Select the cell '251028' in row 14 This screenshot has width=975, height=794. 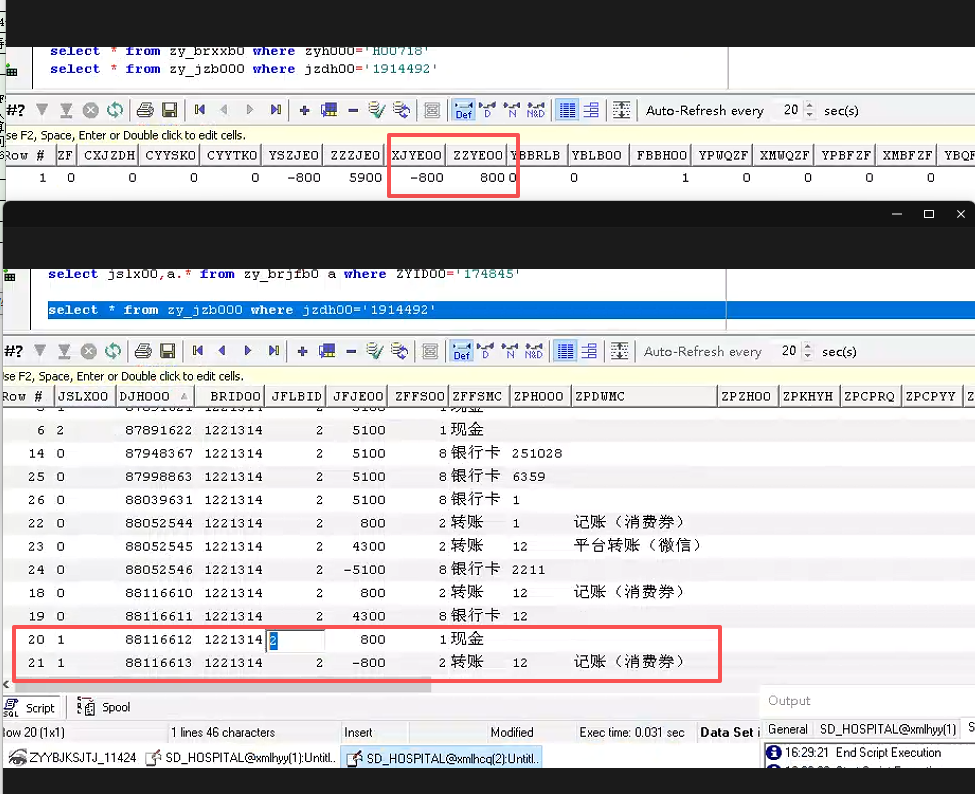(537, 453)
